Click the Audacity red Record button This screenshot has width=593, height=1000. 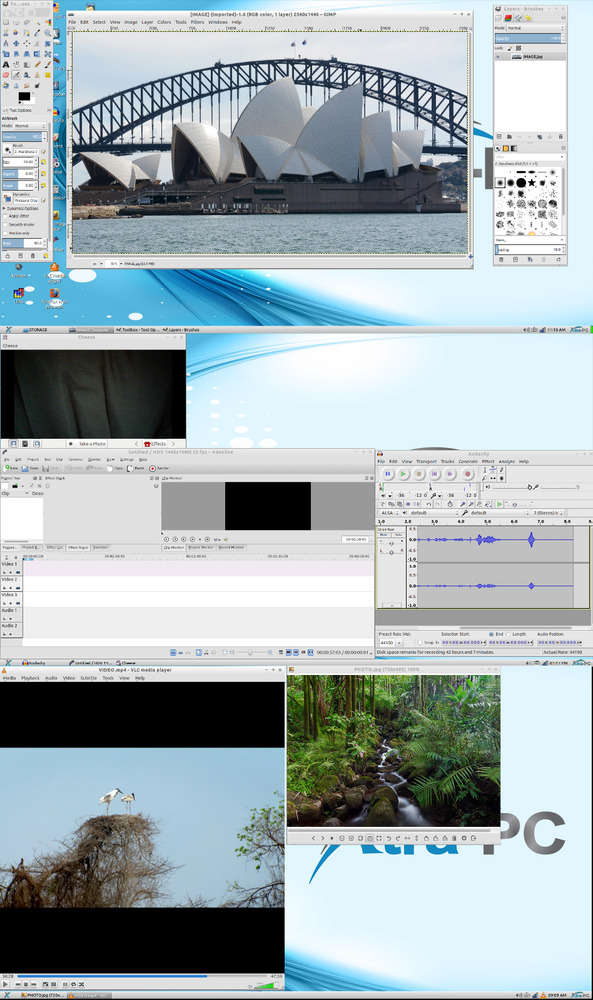click(467, 474)
